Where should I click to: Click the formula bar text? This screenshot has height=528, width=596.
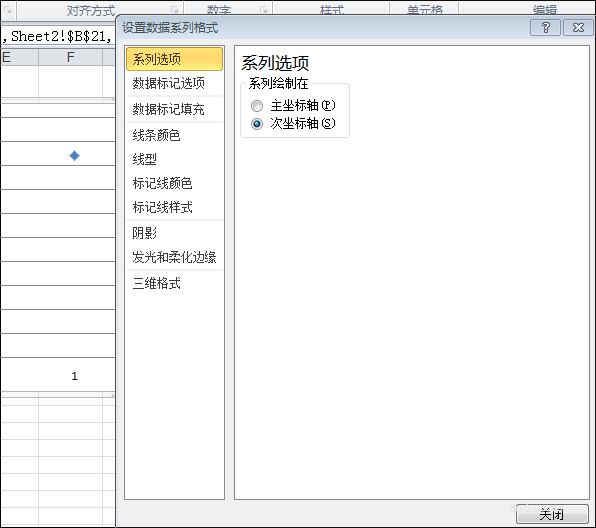[x=58, y=36]
